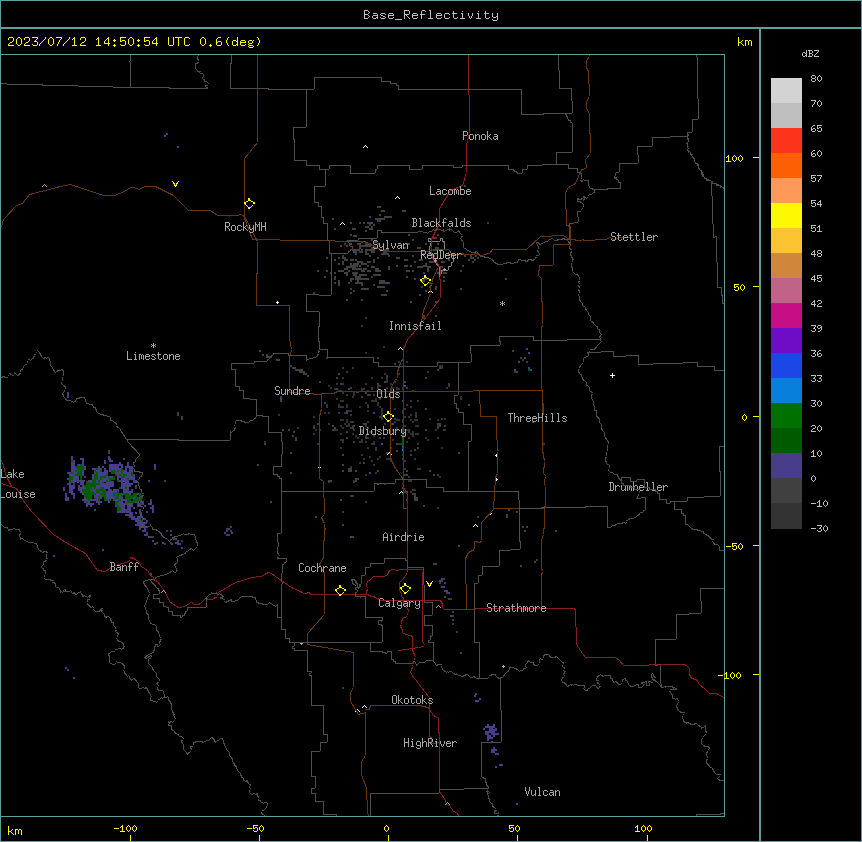This screenshot has height=842, width=862.
Task: Click the yellow diamond marker above RockyMH
Action: 250,204
